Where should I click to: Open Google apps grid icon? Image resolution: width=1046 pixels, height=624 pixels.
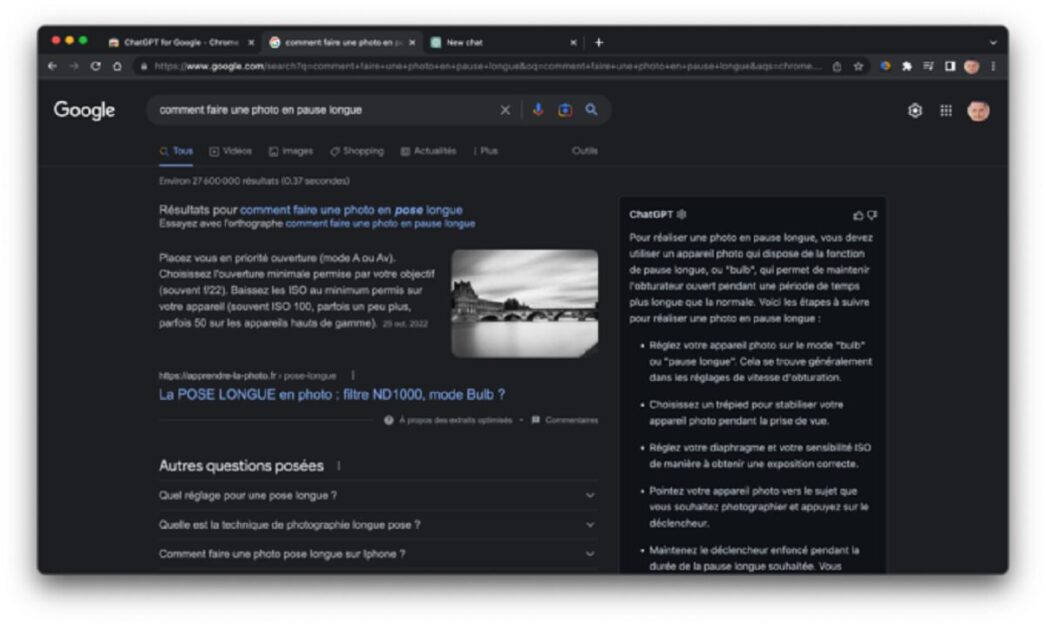pos(945,111)
